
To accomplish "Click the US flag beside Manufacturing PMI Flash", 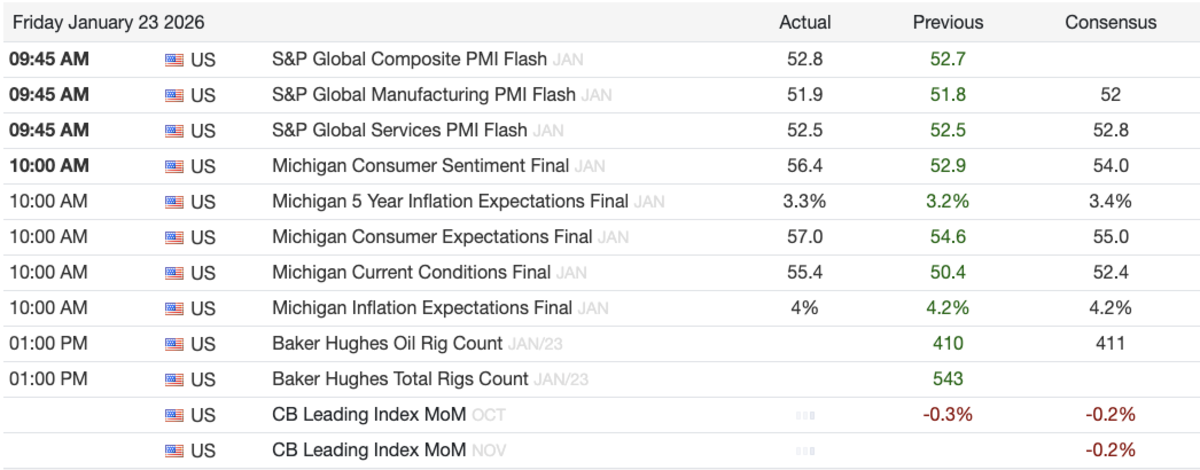I will 174,96.
